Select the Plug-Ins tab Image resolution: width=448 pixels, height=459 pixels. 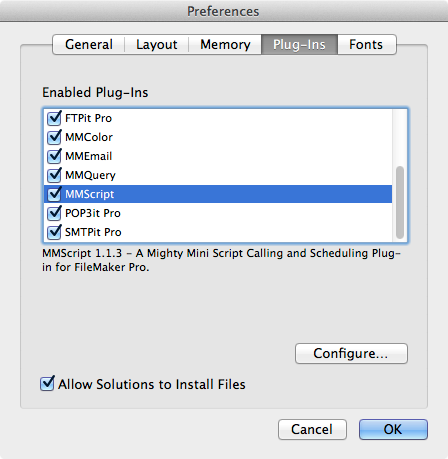(299, 44)
